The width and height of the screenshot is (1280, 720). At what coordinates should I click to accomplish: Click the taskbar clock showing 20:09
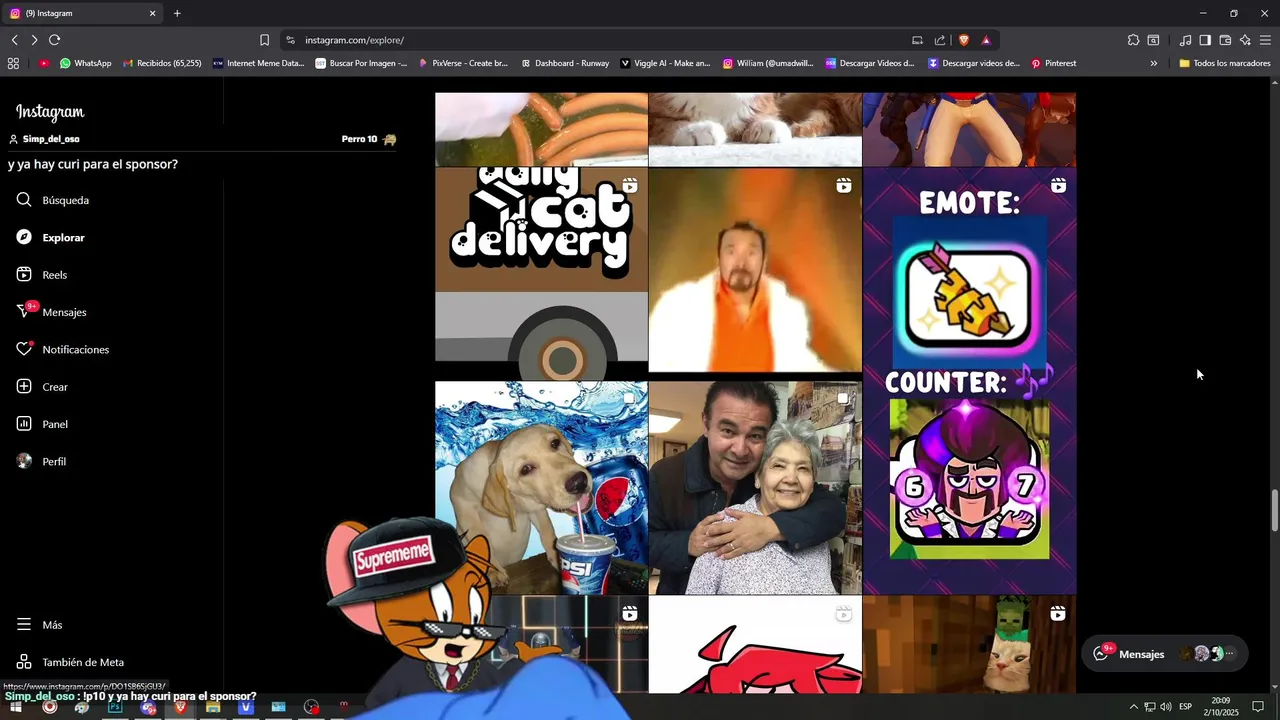click(x=1221, y=707)
